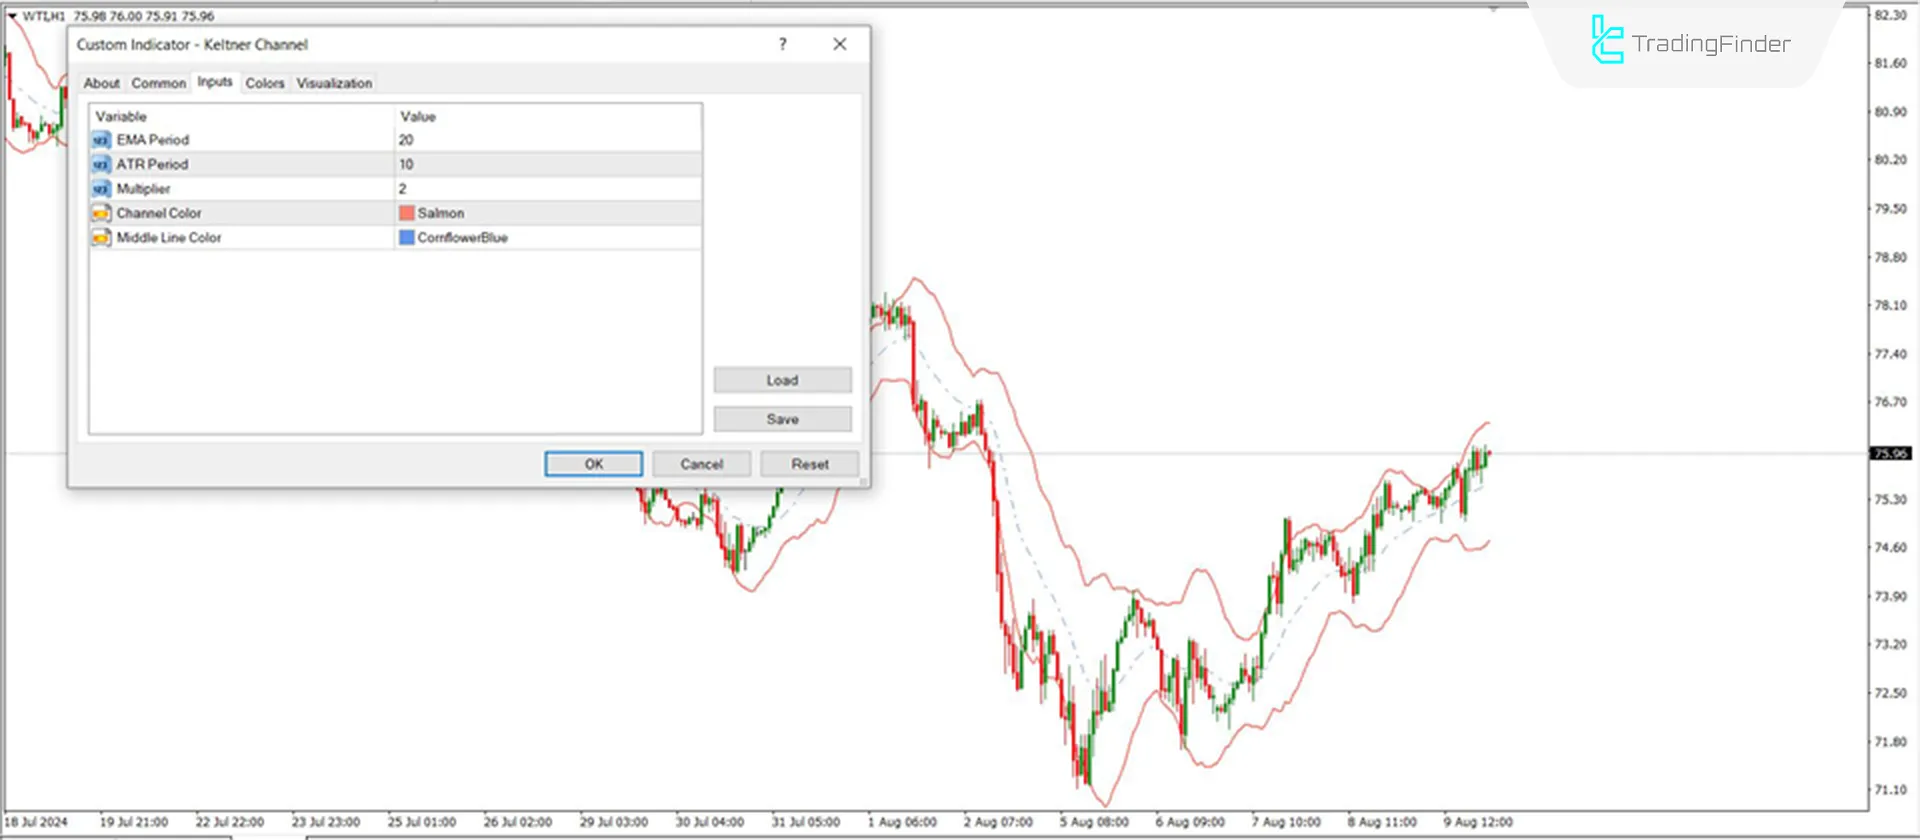
Task: Click the help question mark icon
Action: [782, 44]
